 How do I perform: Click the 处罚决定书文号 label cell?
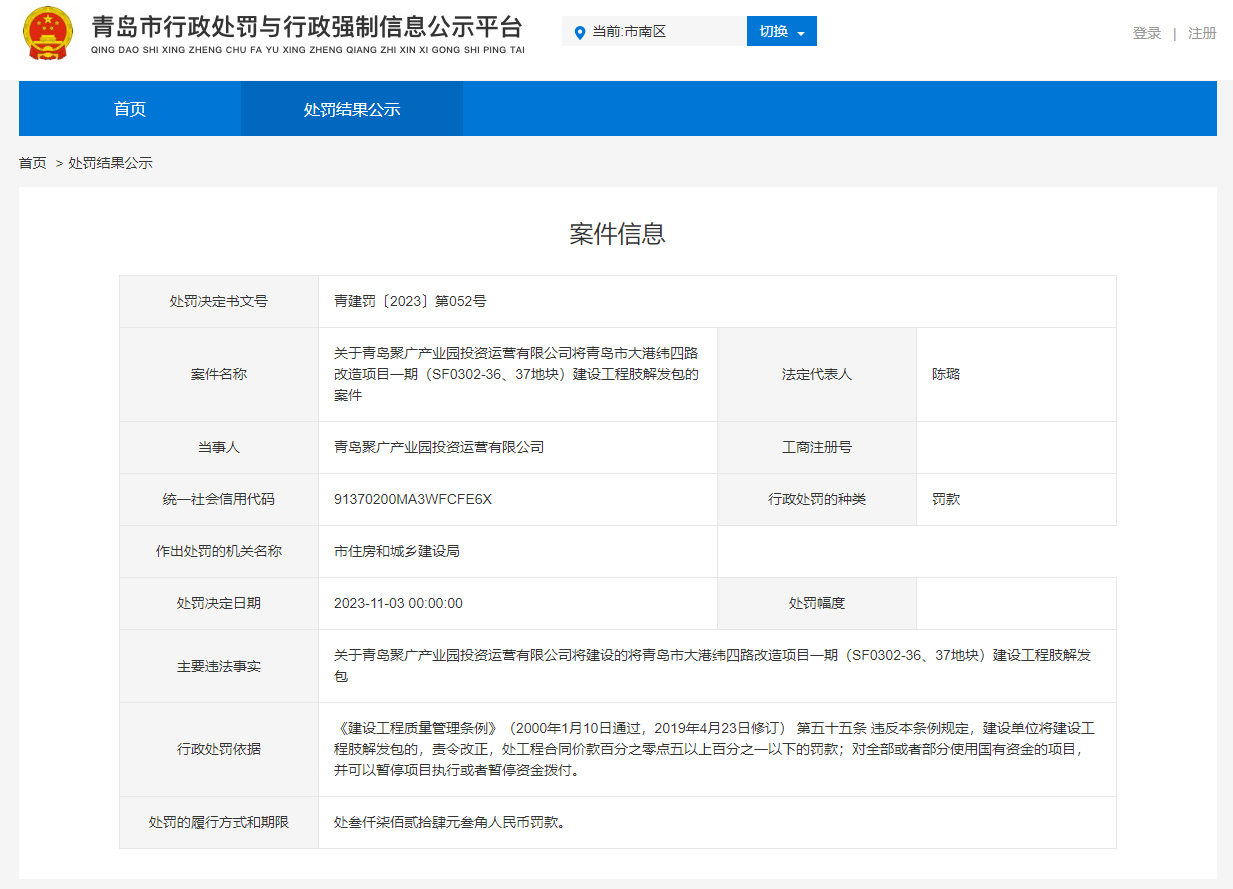click(219, 301)
